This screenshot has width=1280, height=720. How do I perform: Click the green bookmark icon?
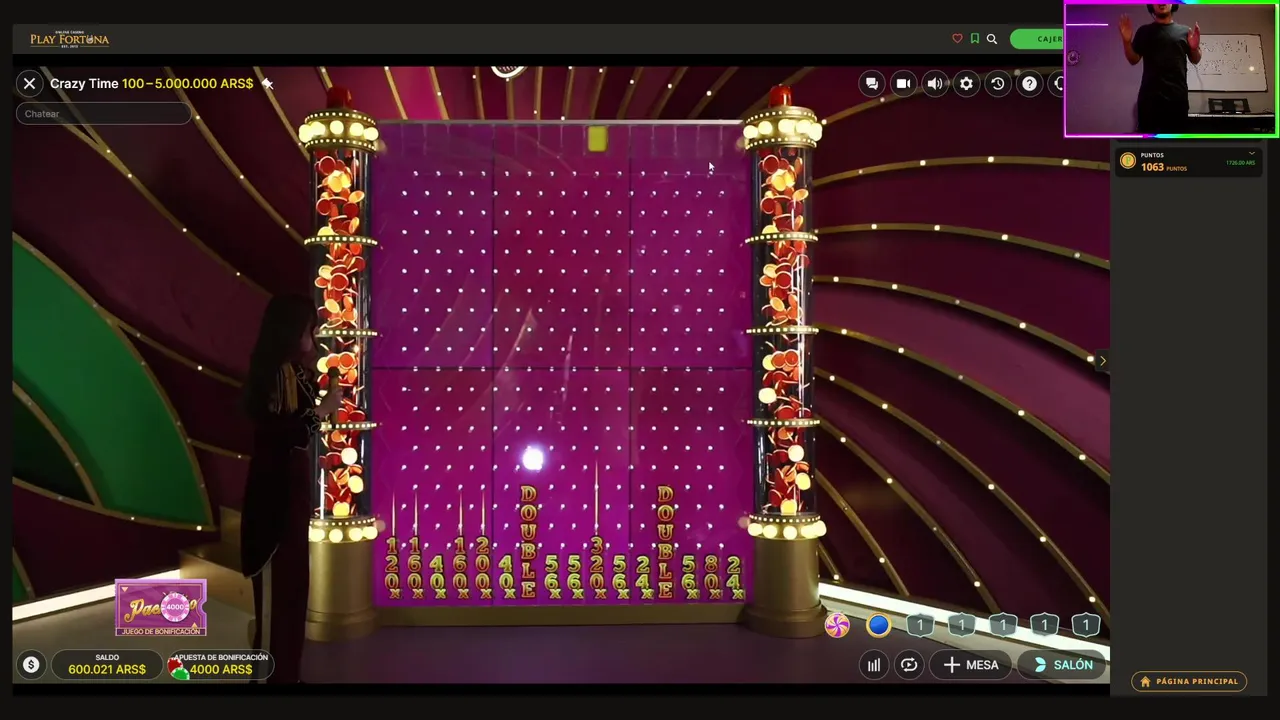click(974, 39)
